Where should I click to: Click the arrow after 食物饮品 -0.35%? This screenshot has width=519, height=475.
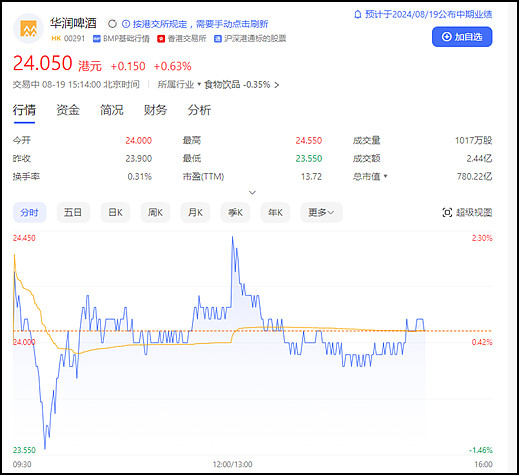coord(277,85)
